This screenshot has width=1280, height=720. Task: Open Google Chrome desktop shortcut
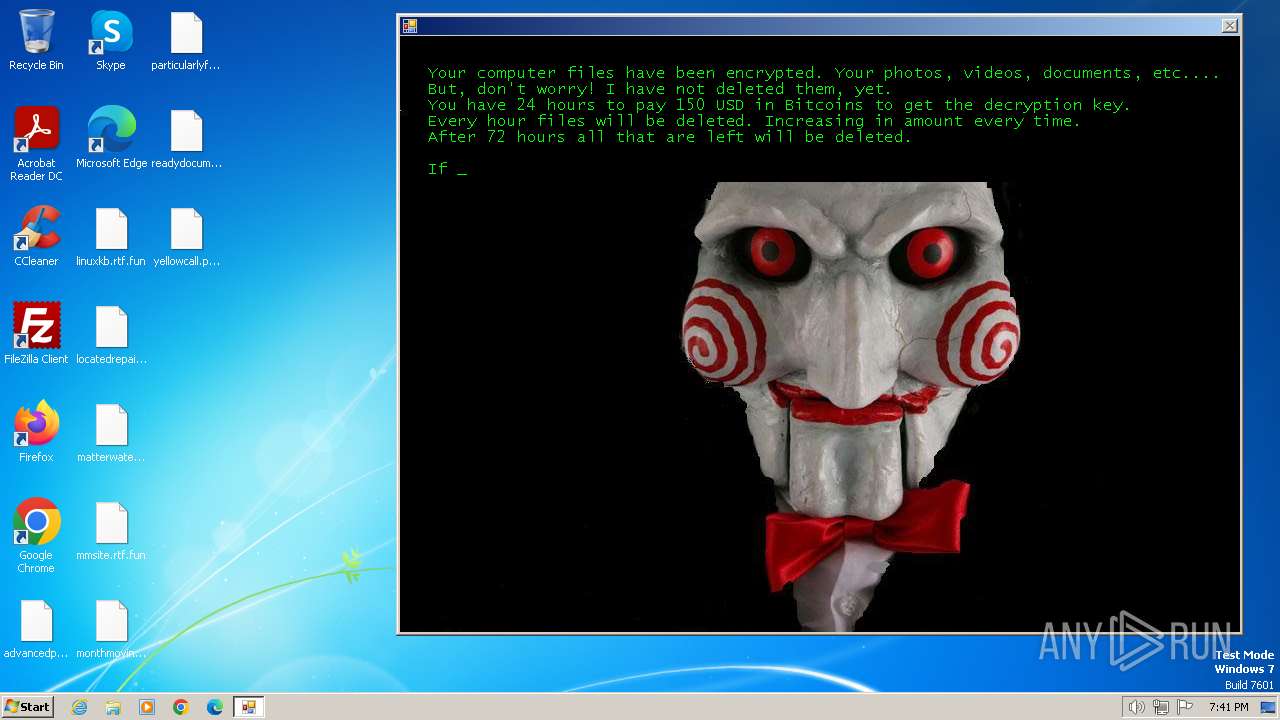click(36, 536)
